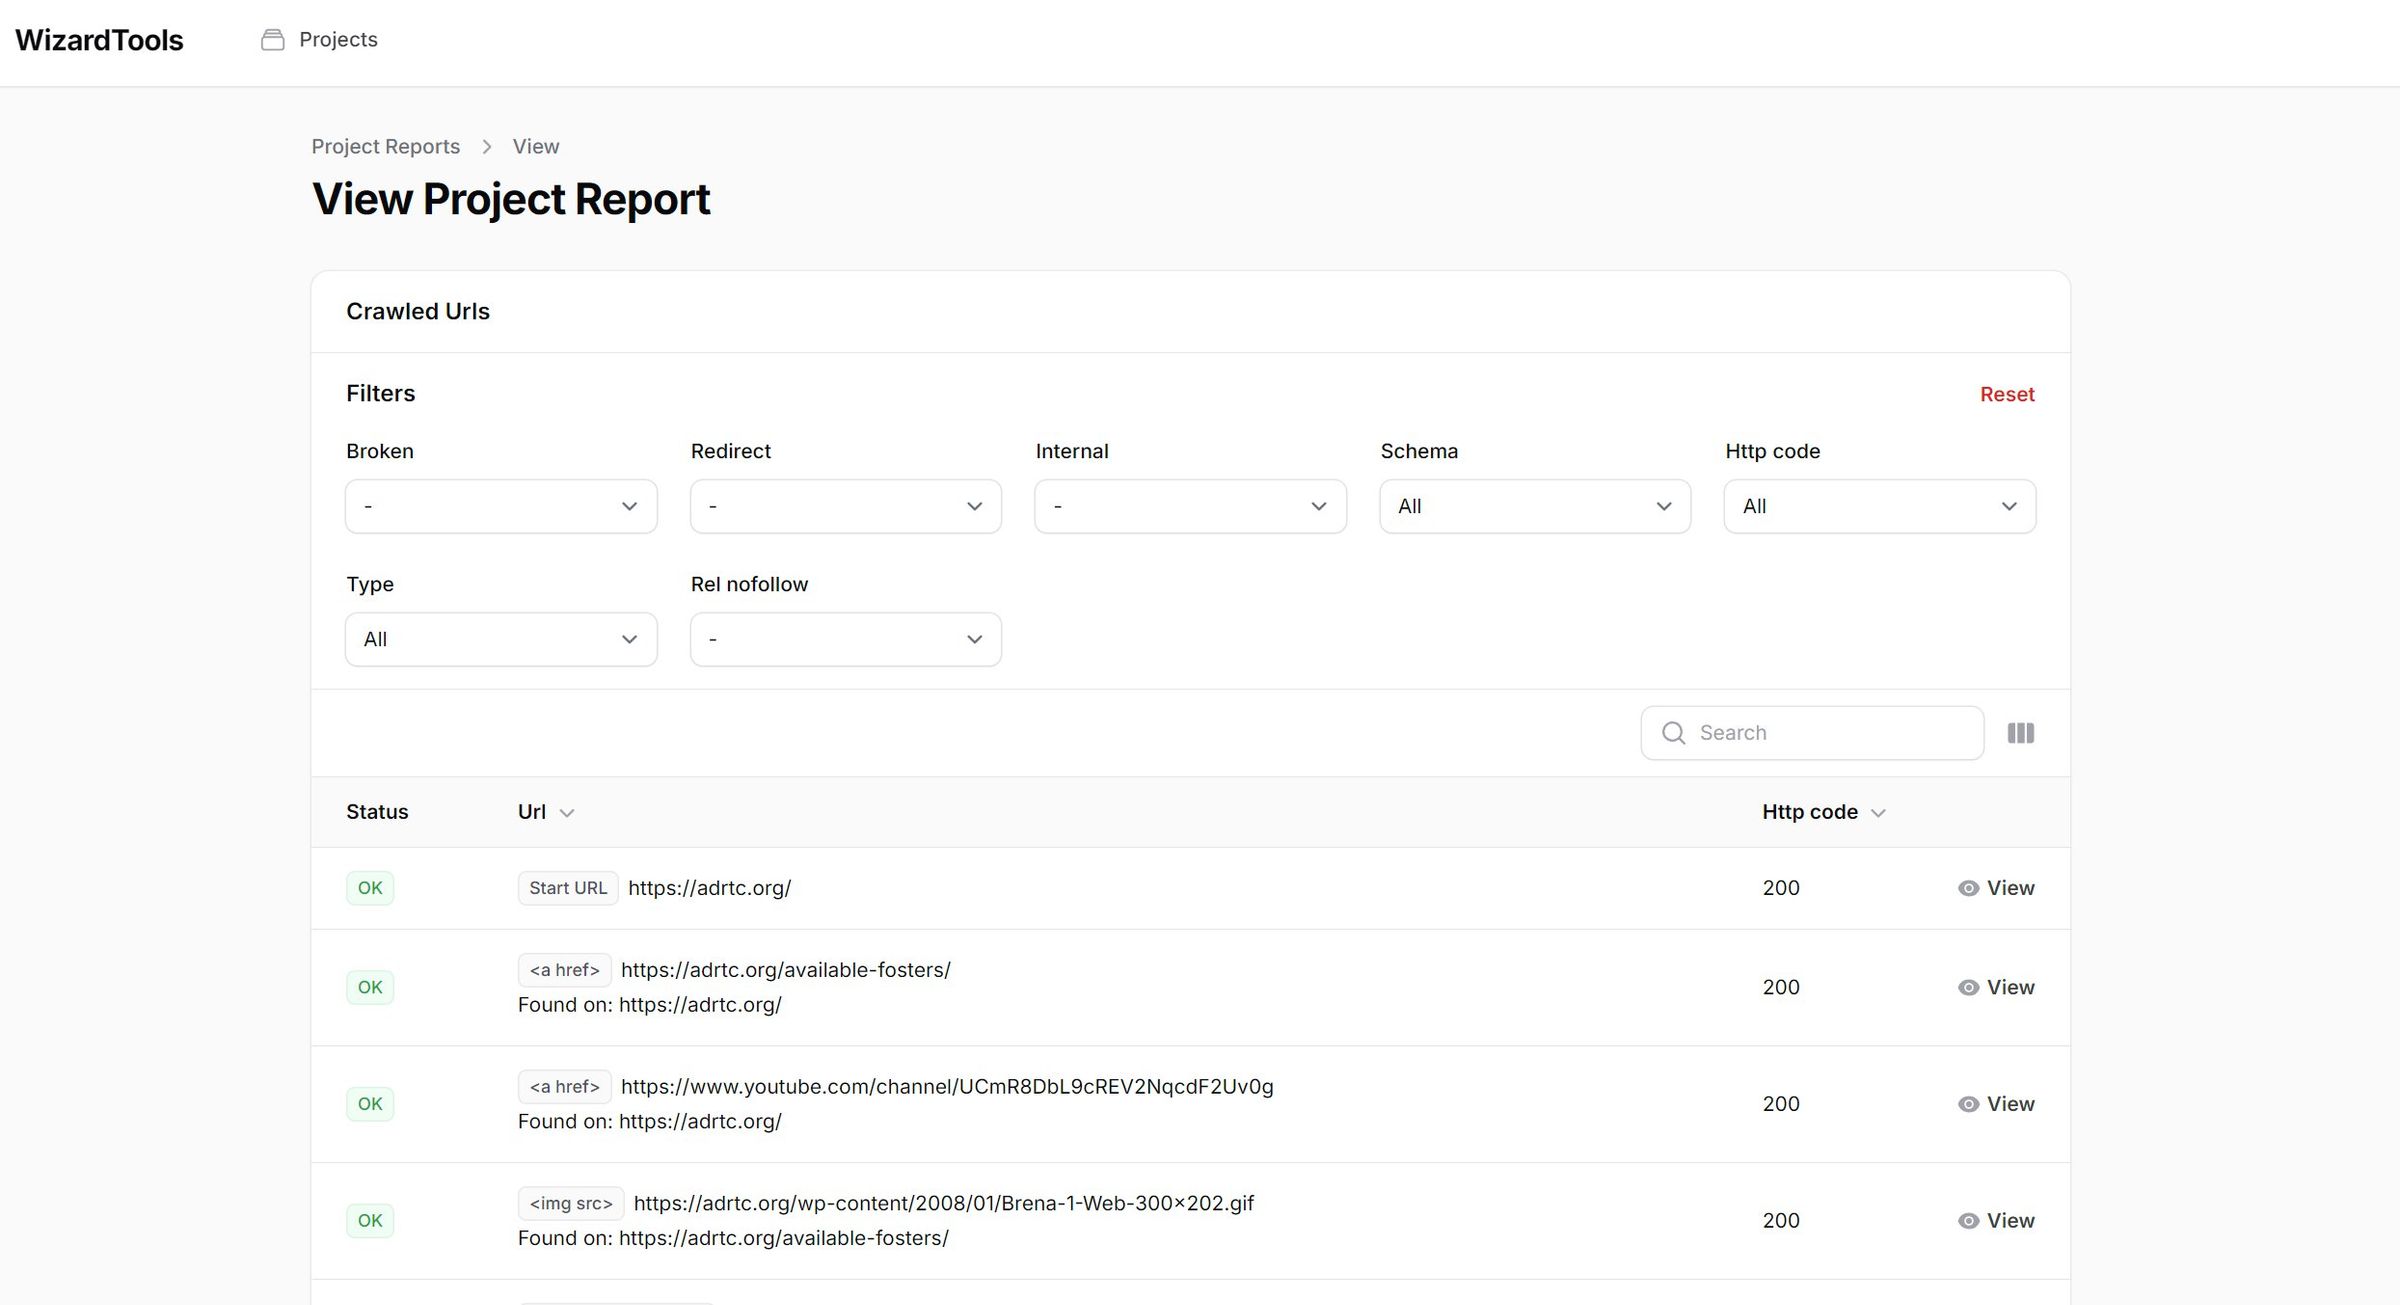This screenshot has width=2400, height=1305.
Task: Expand the Schema filter dropdown
Action: [1534, 506]
